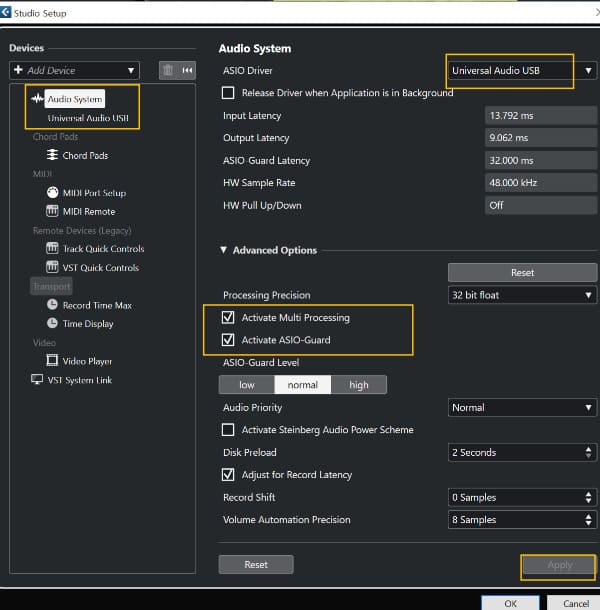The image size is (600, 610).
Task: Click the plus icon beside Add Device
Action: coord(18,70)
